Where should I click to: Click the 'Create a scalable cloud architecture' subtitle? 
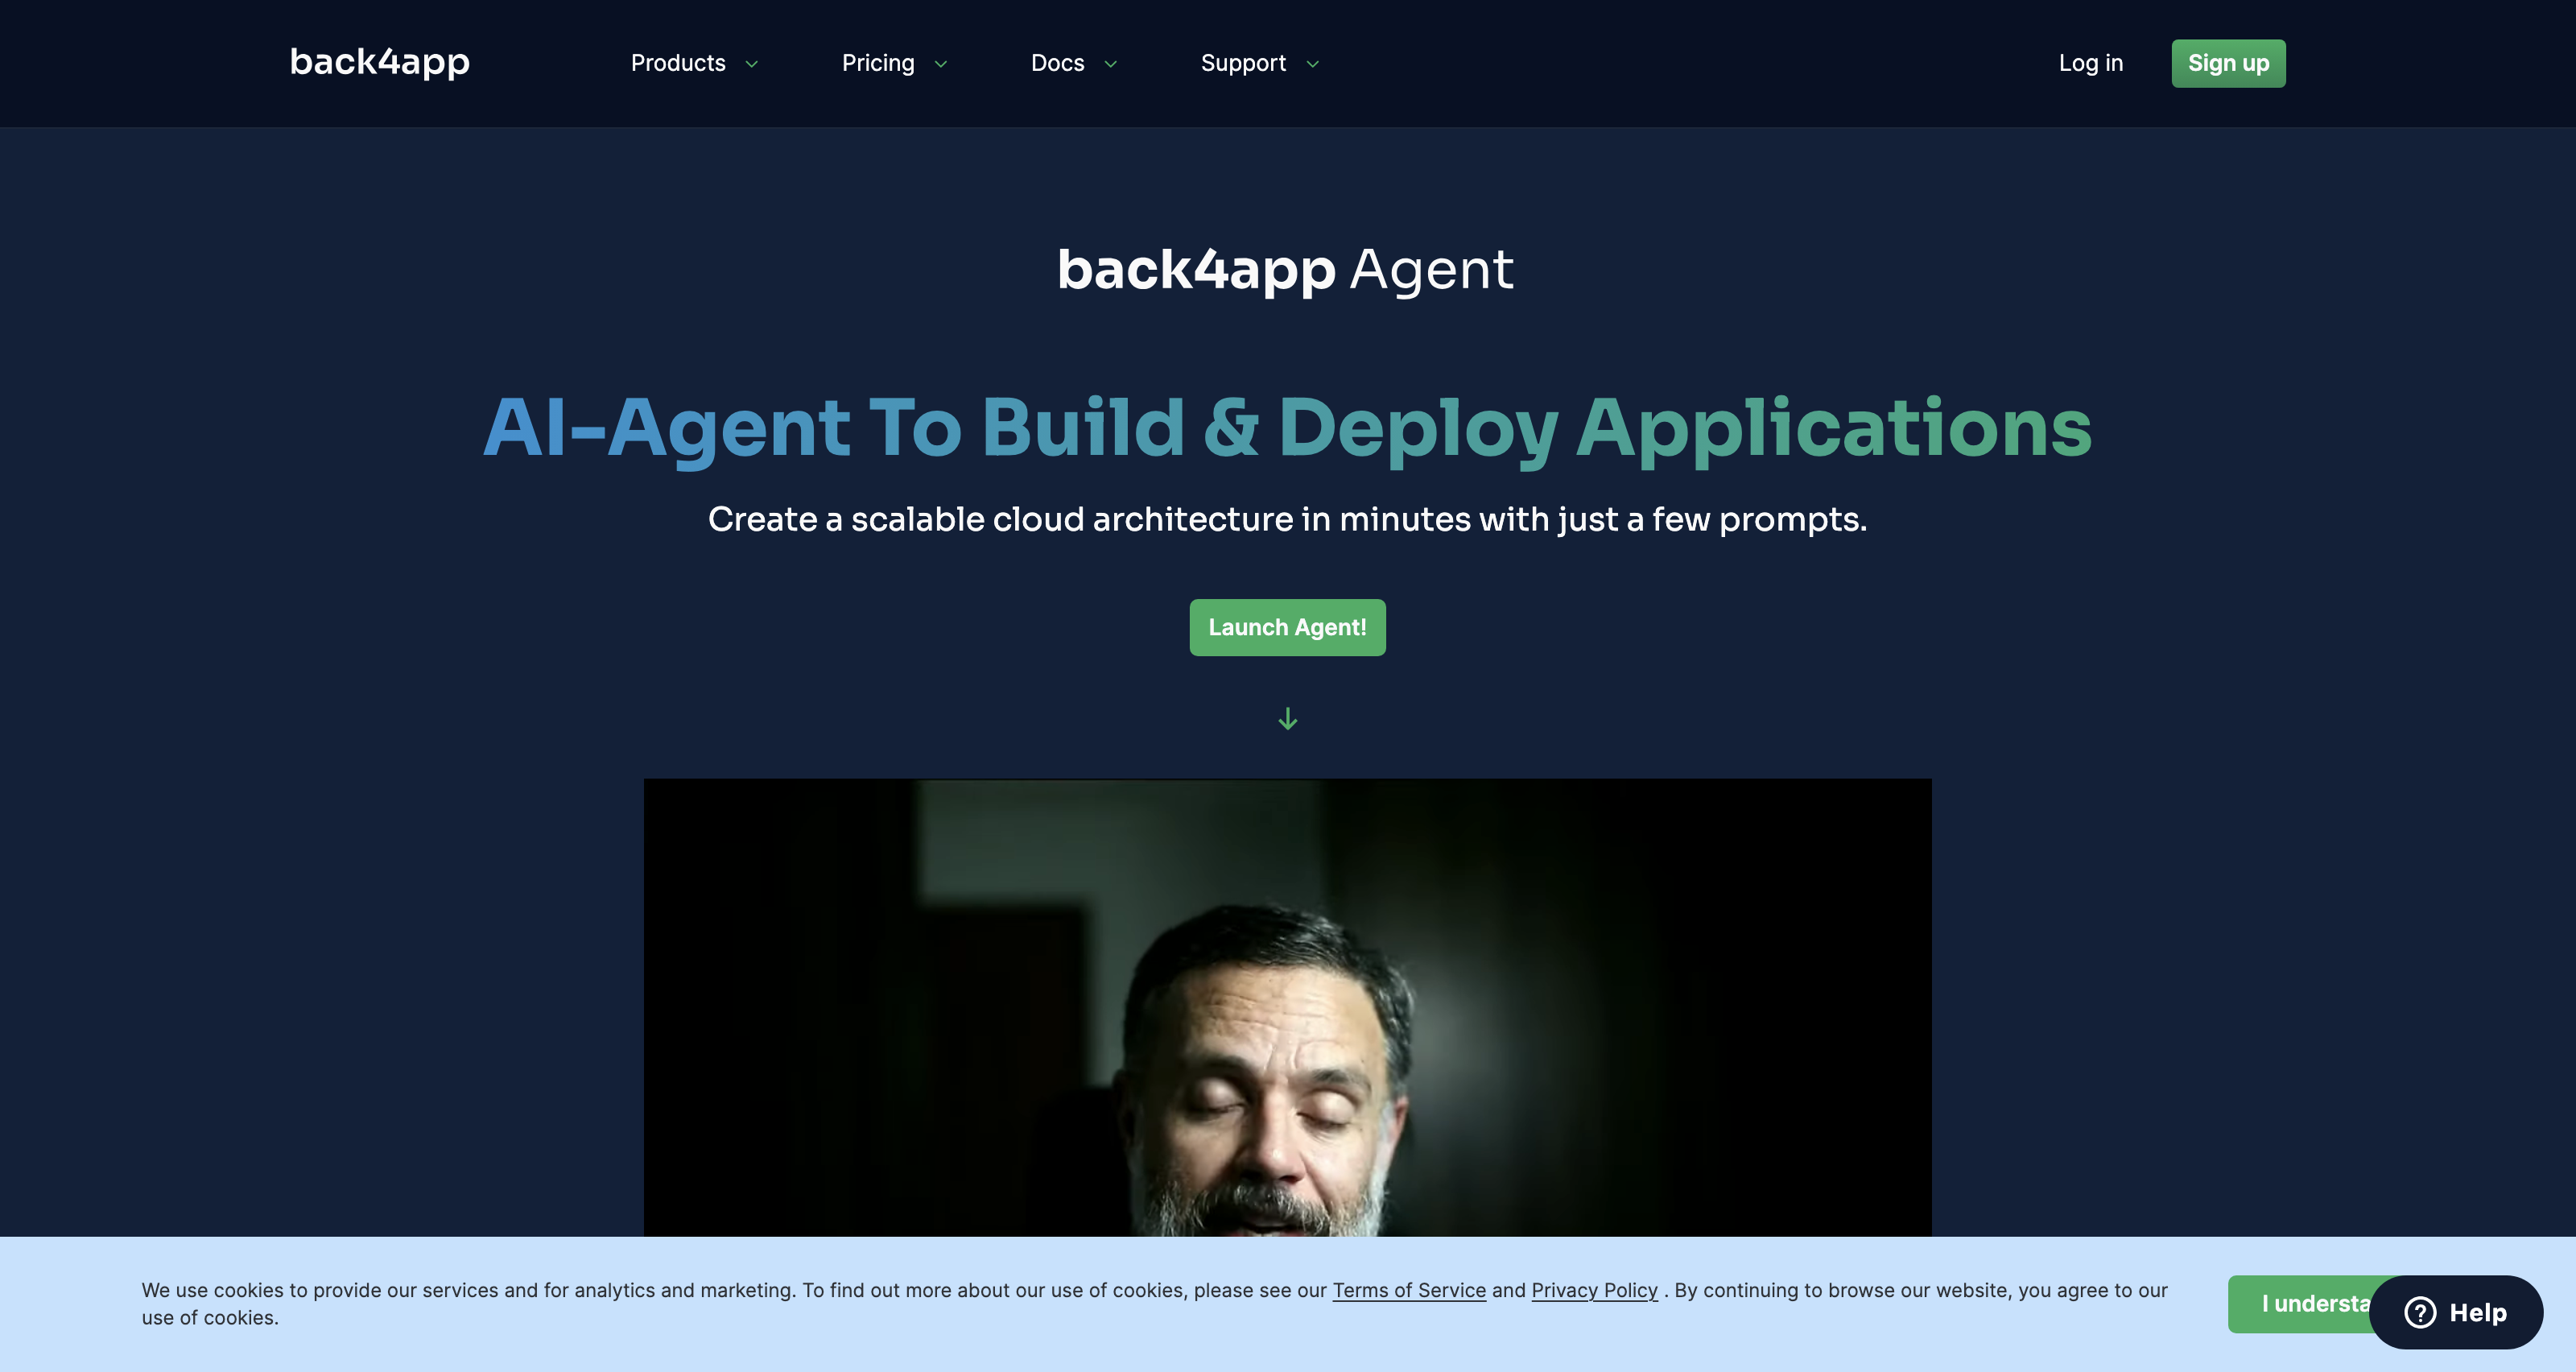(1287, 520)
